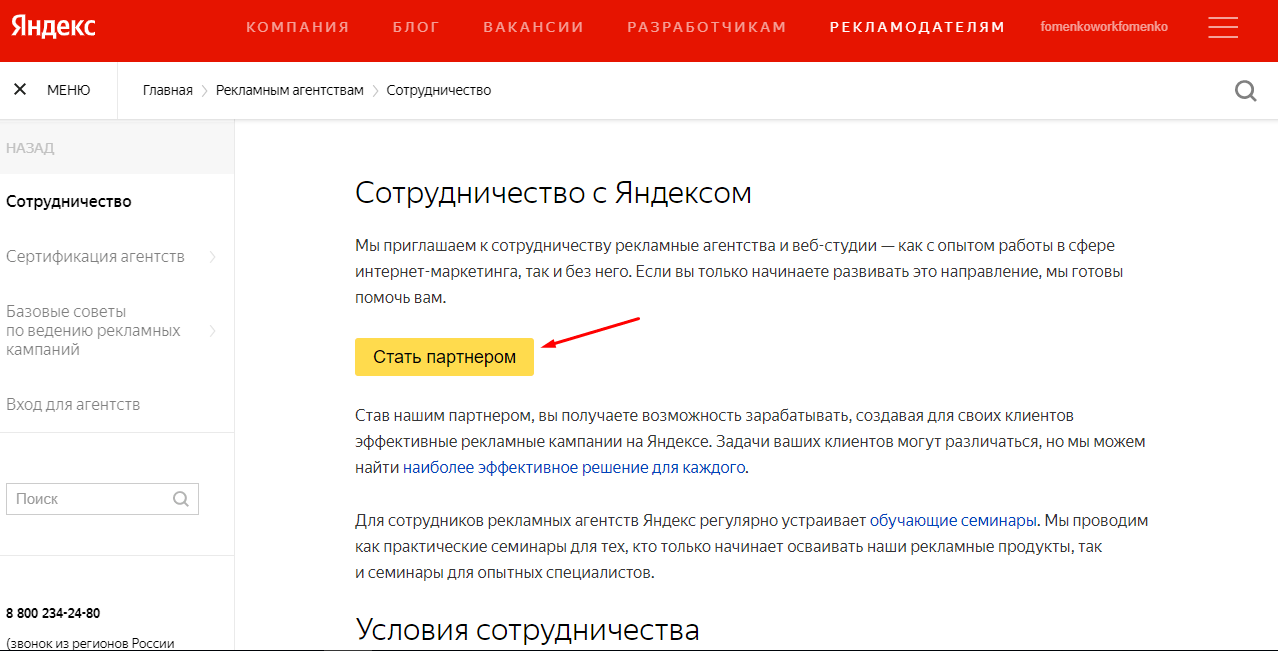Expand Базовые советы по ведению chevron
The image size is (1278, 651).
212,331
